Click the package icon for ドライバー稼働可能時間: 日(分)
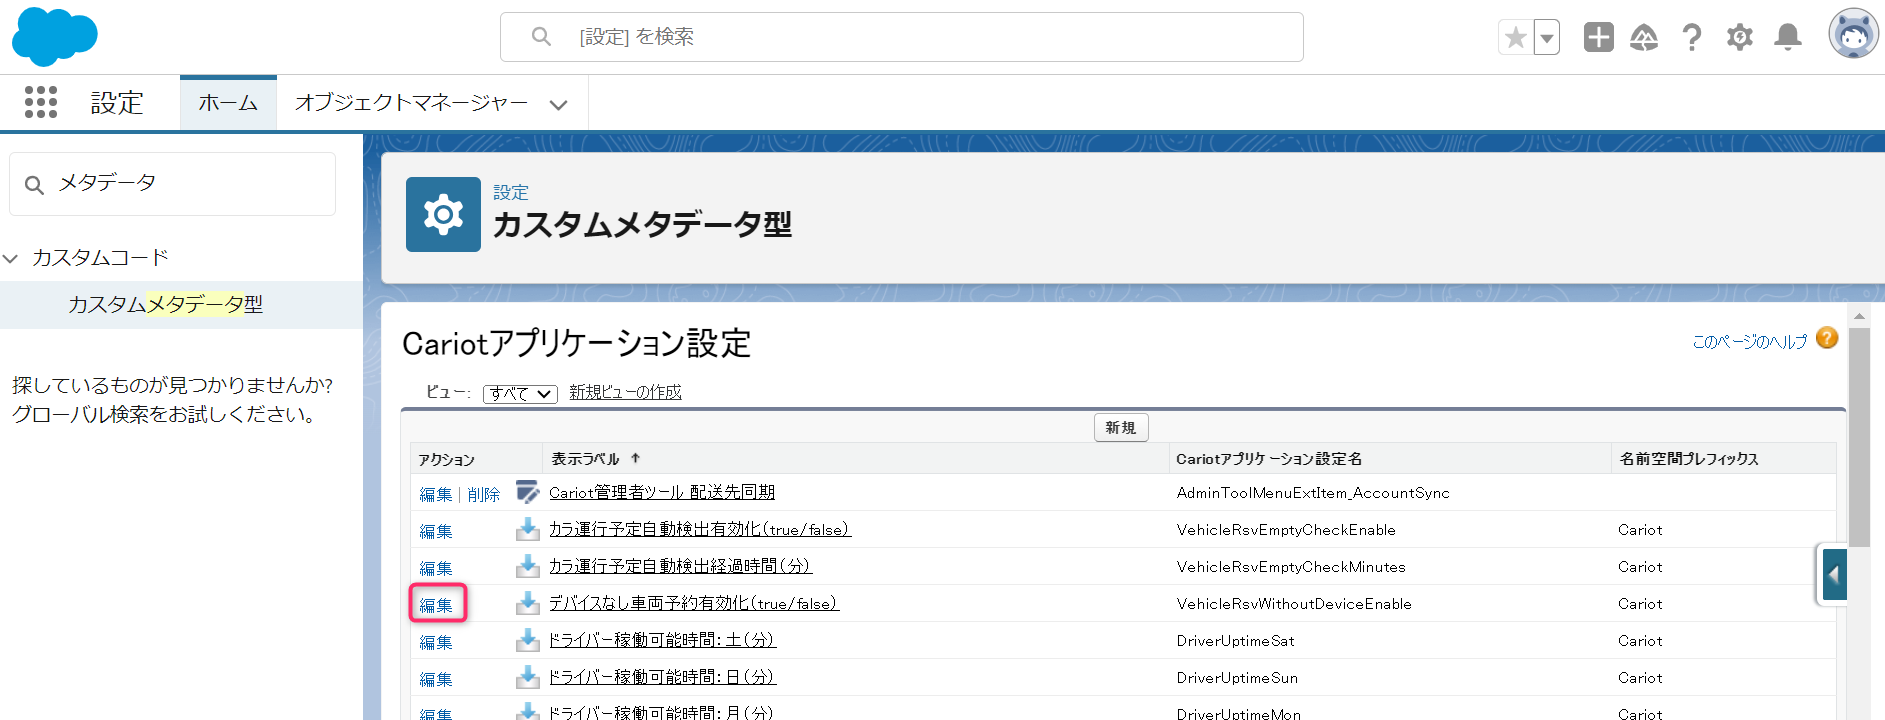Screen dimensions: 1885x720 (527, 677)
